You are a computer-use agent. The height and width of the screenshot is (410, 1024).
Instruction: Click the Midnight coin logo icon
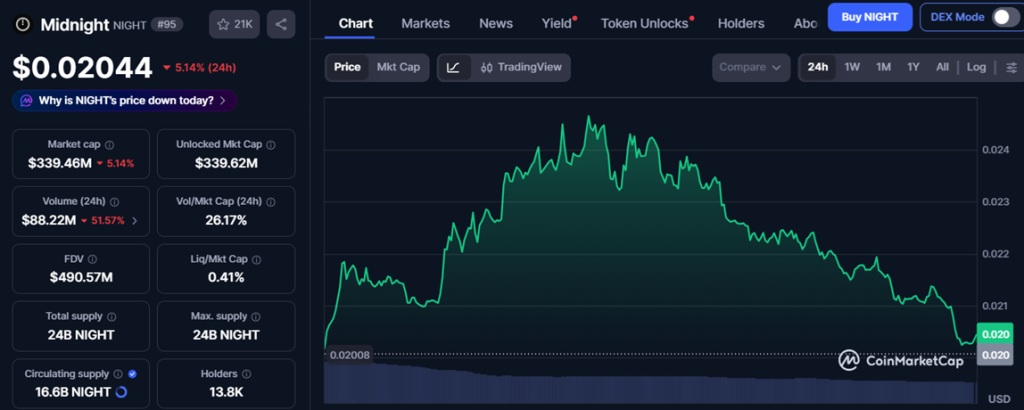(x=23, y=25)
